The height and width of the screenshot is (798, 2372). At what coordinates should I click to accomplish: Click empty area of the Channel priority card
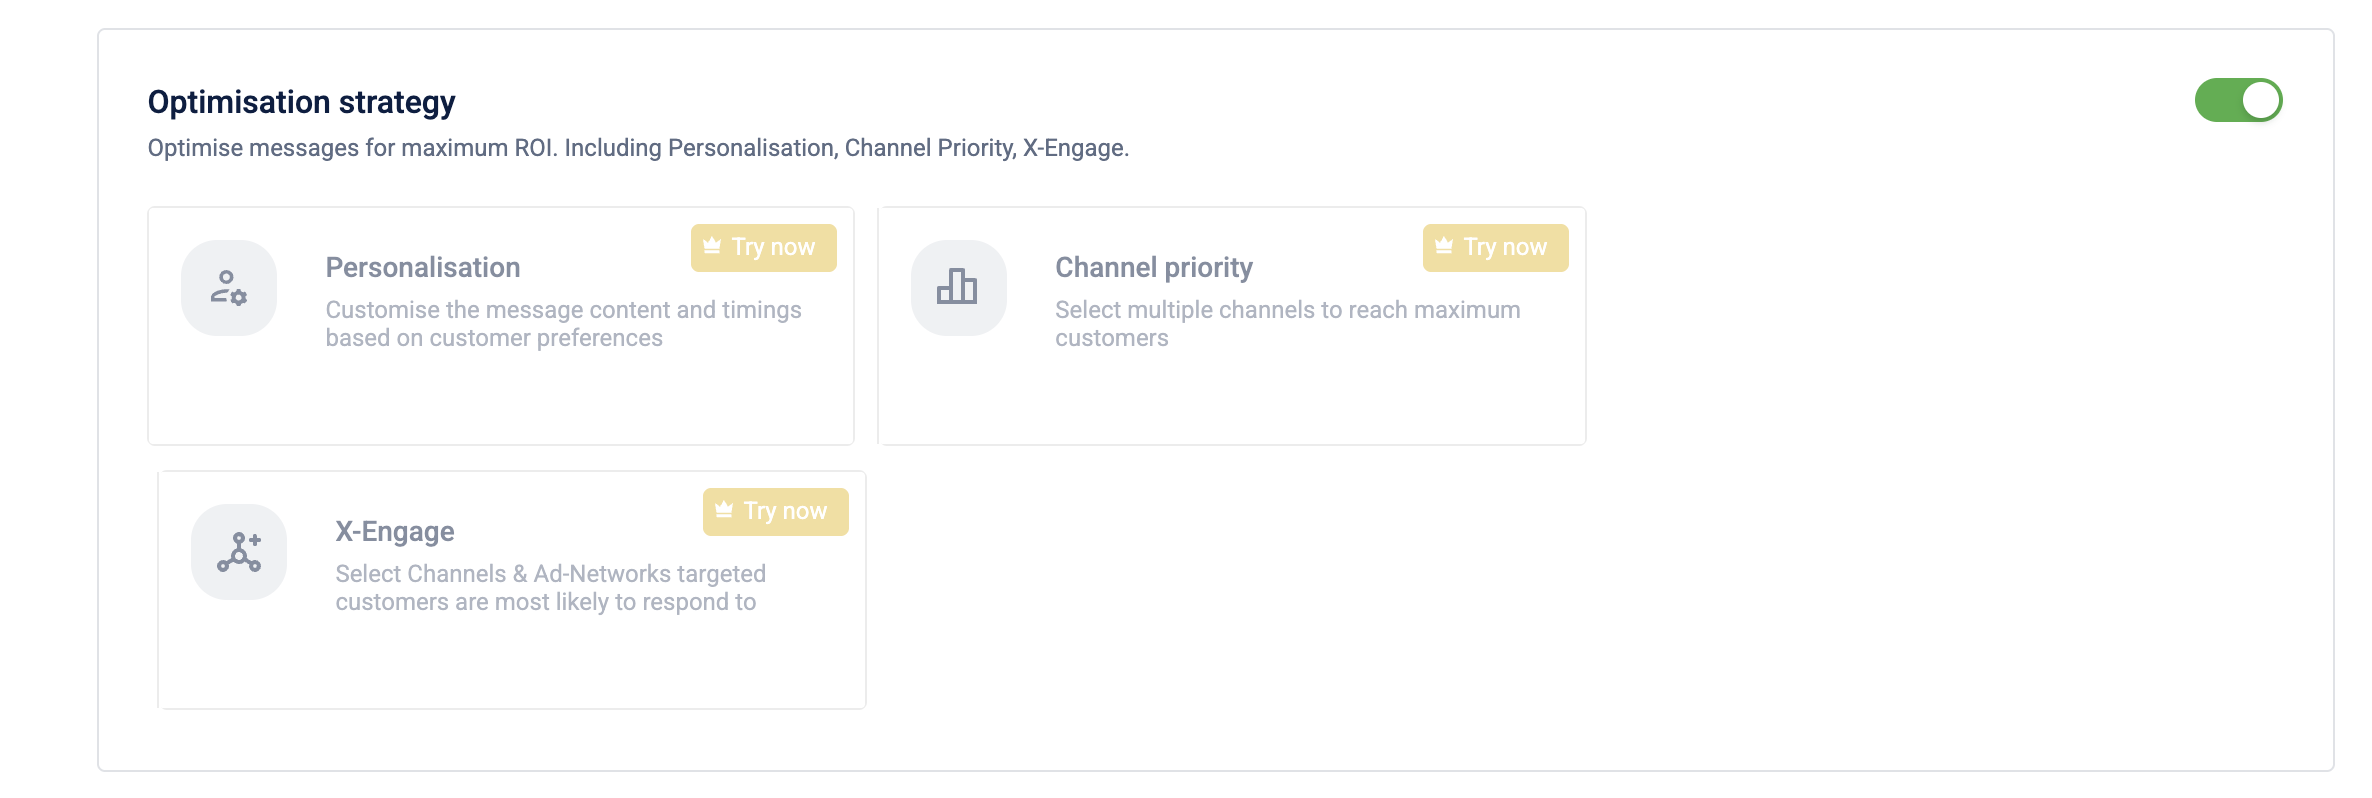point(1232,400)
